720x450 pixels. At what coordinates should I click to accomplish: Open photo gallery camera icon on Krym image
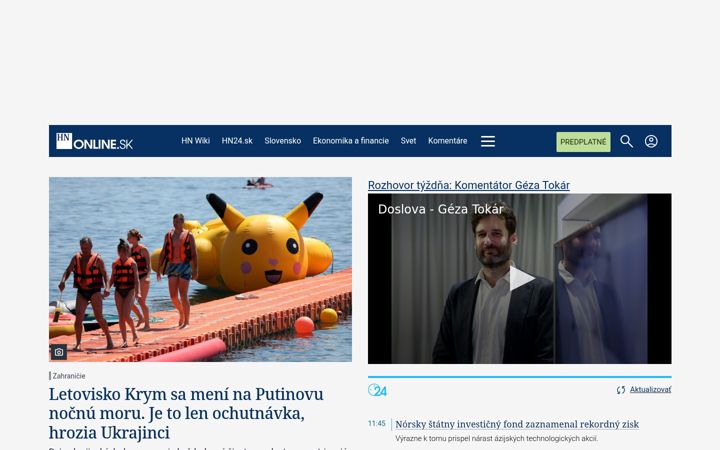pyautogui.click(x=59, y=352)
